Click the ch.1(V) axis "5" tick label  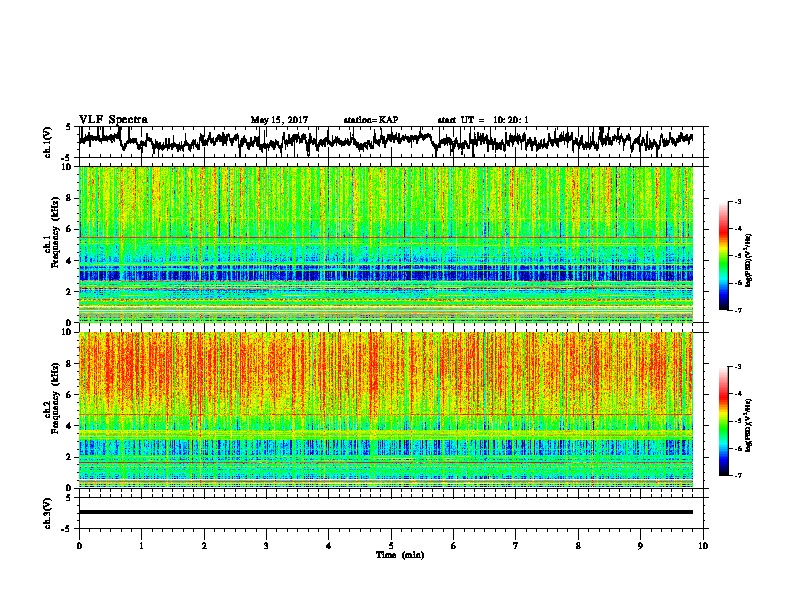click(68, 127)
